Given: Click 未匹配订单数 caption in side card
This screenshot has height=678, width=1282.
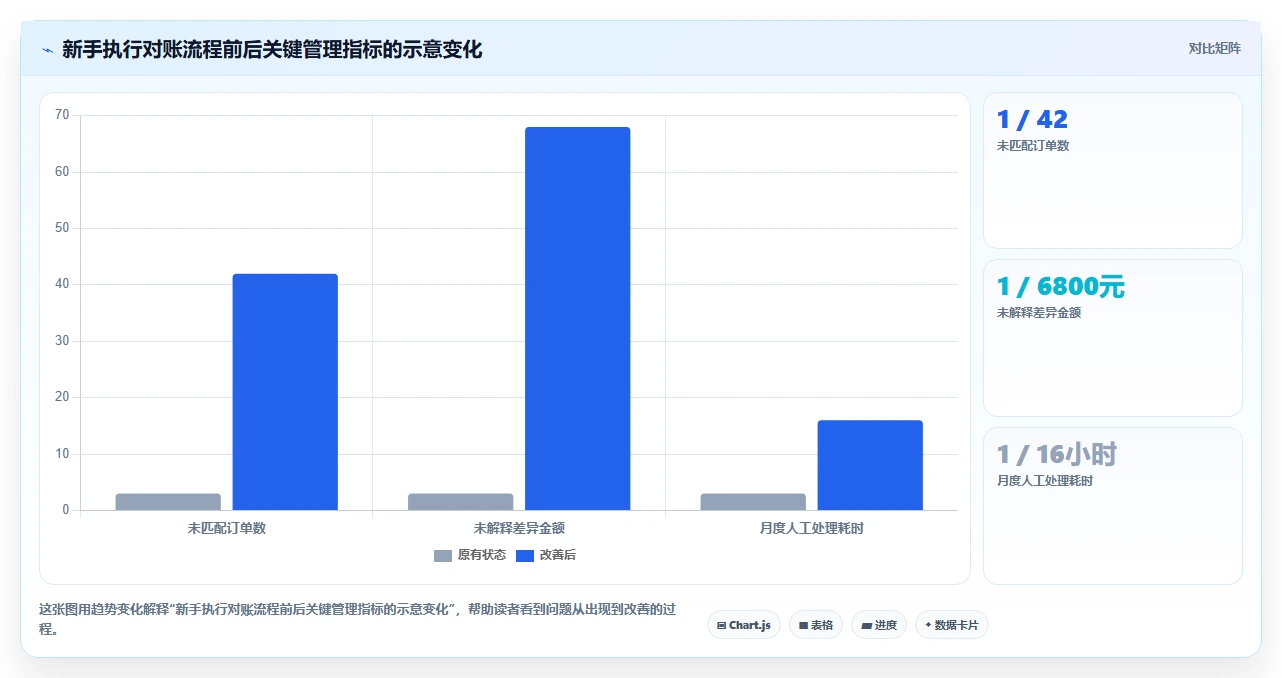Looking at the screenshot, I should click(x=1033, y=146).
